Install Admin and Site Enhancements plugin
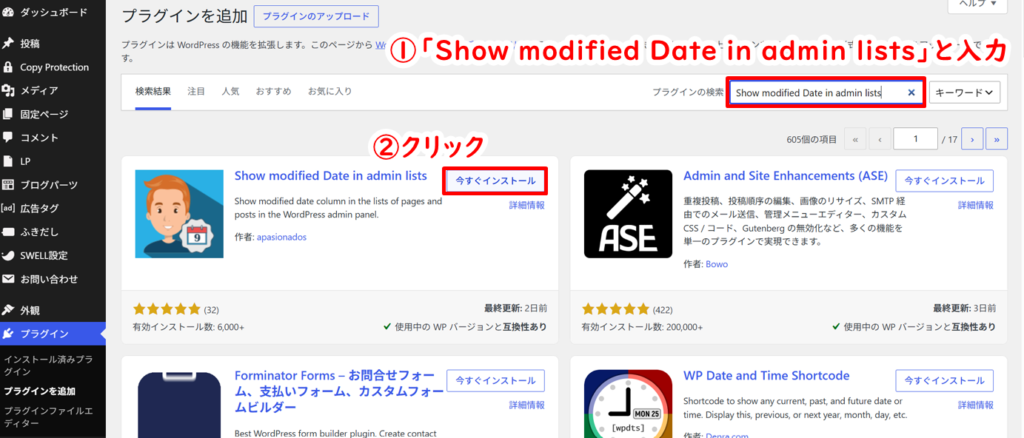Image resolution: width=1024 pixels, height=438 pixels. click(x=944, y=181)
